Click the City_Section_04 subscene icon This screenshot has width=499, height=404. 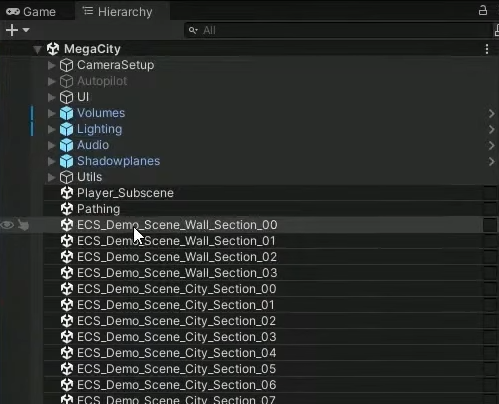(x=67, y=353)
